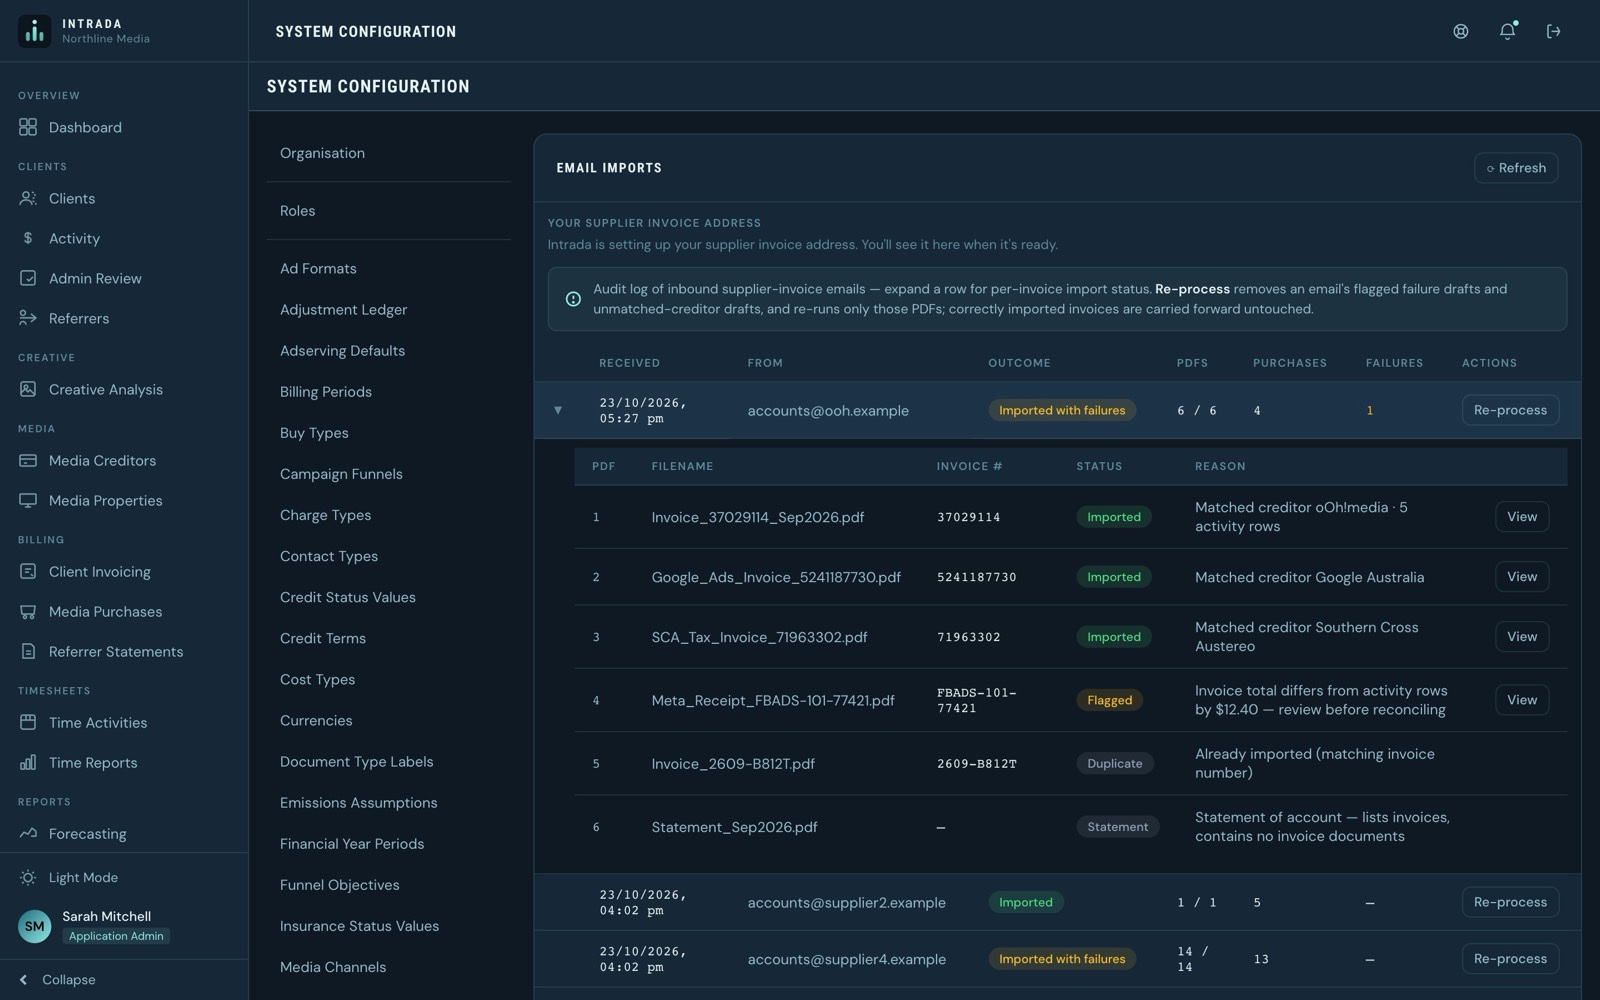
Task: Re-process the accounts@supplier4.example email
Action: click(1510, 959)
